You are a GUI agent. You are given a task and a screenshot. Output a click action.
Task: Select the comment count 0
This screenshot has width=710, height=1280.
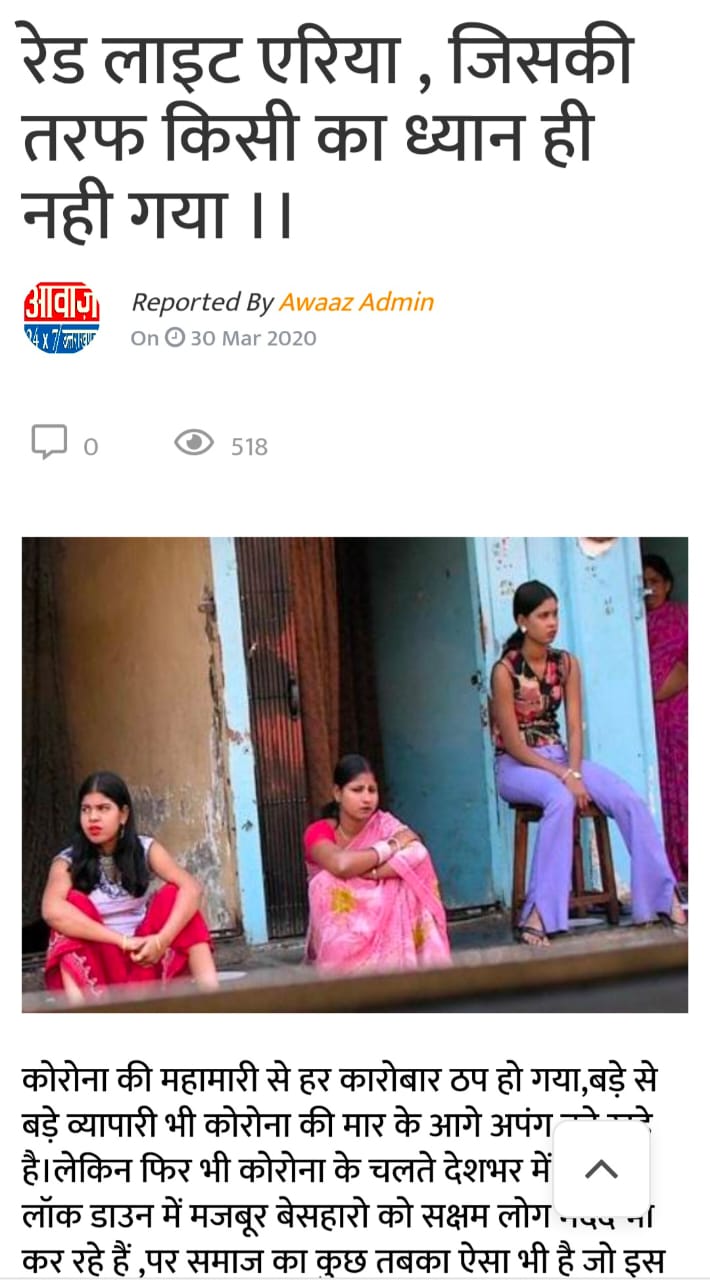(91, 447)
